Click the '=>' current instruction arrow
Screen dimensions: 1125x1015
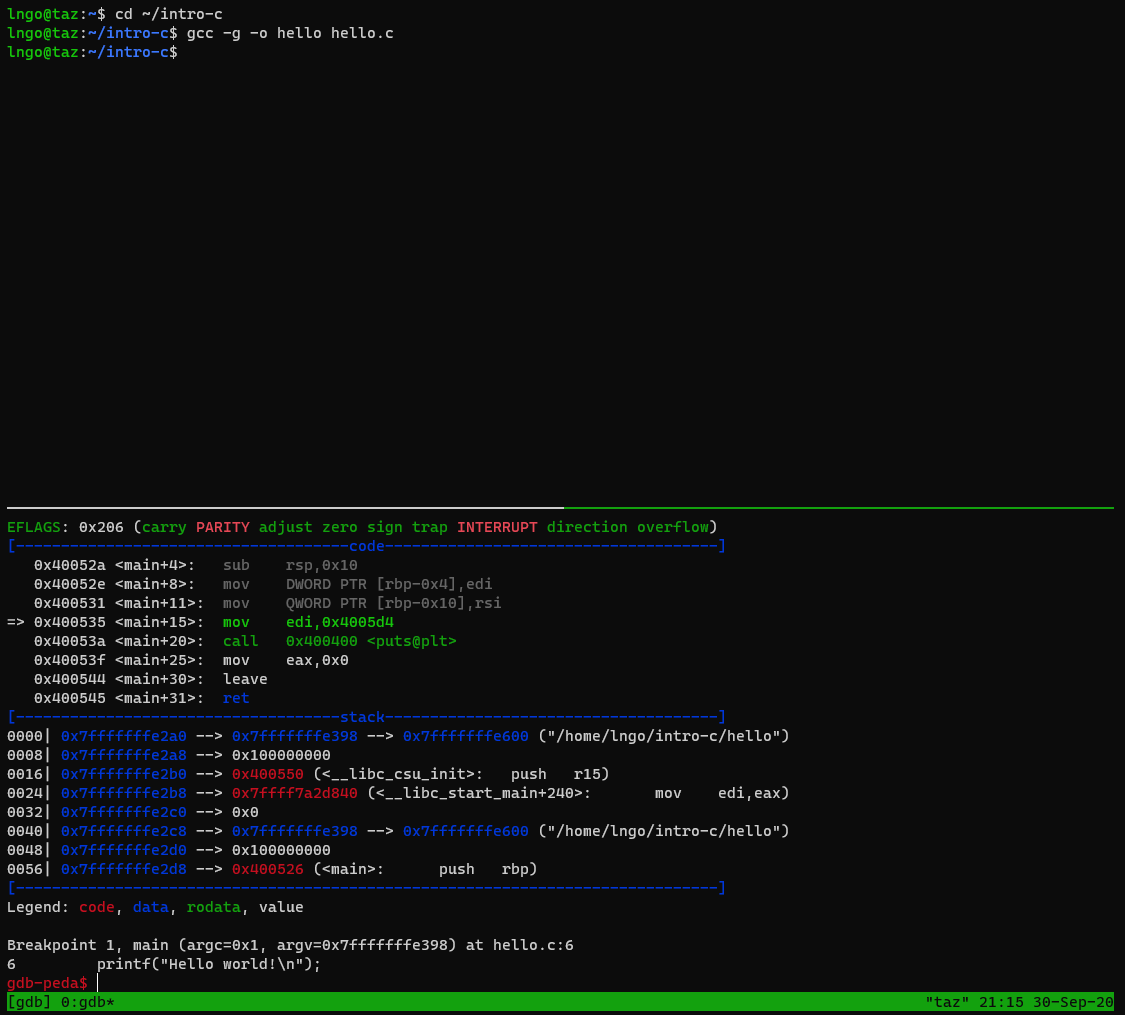[x=16, y=622]
